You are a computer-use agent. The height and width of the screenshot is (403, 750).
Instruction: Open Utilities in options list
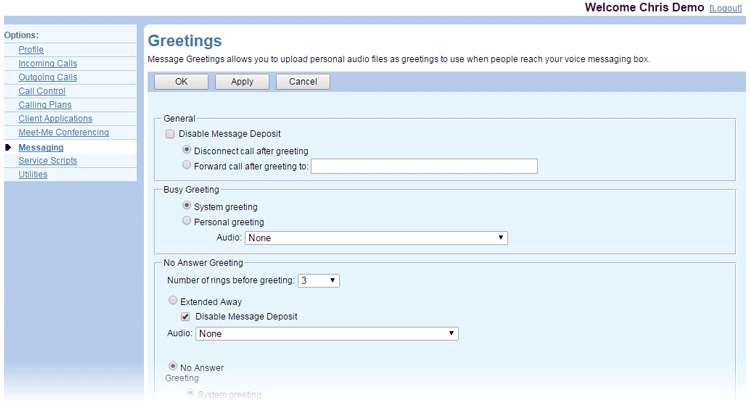click(33, 175)
